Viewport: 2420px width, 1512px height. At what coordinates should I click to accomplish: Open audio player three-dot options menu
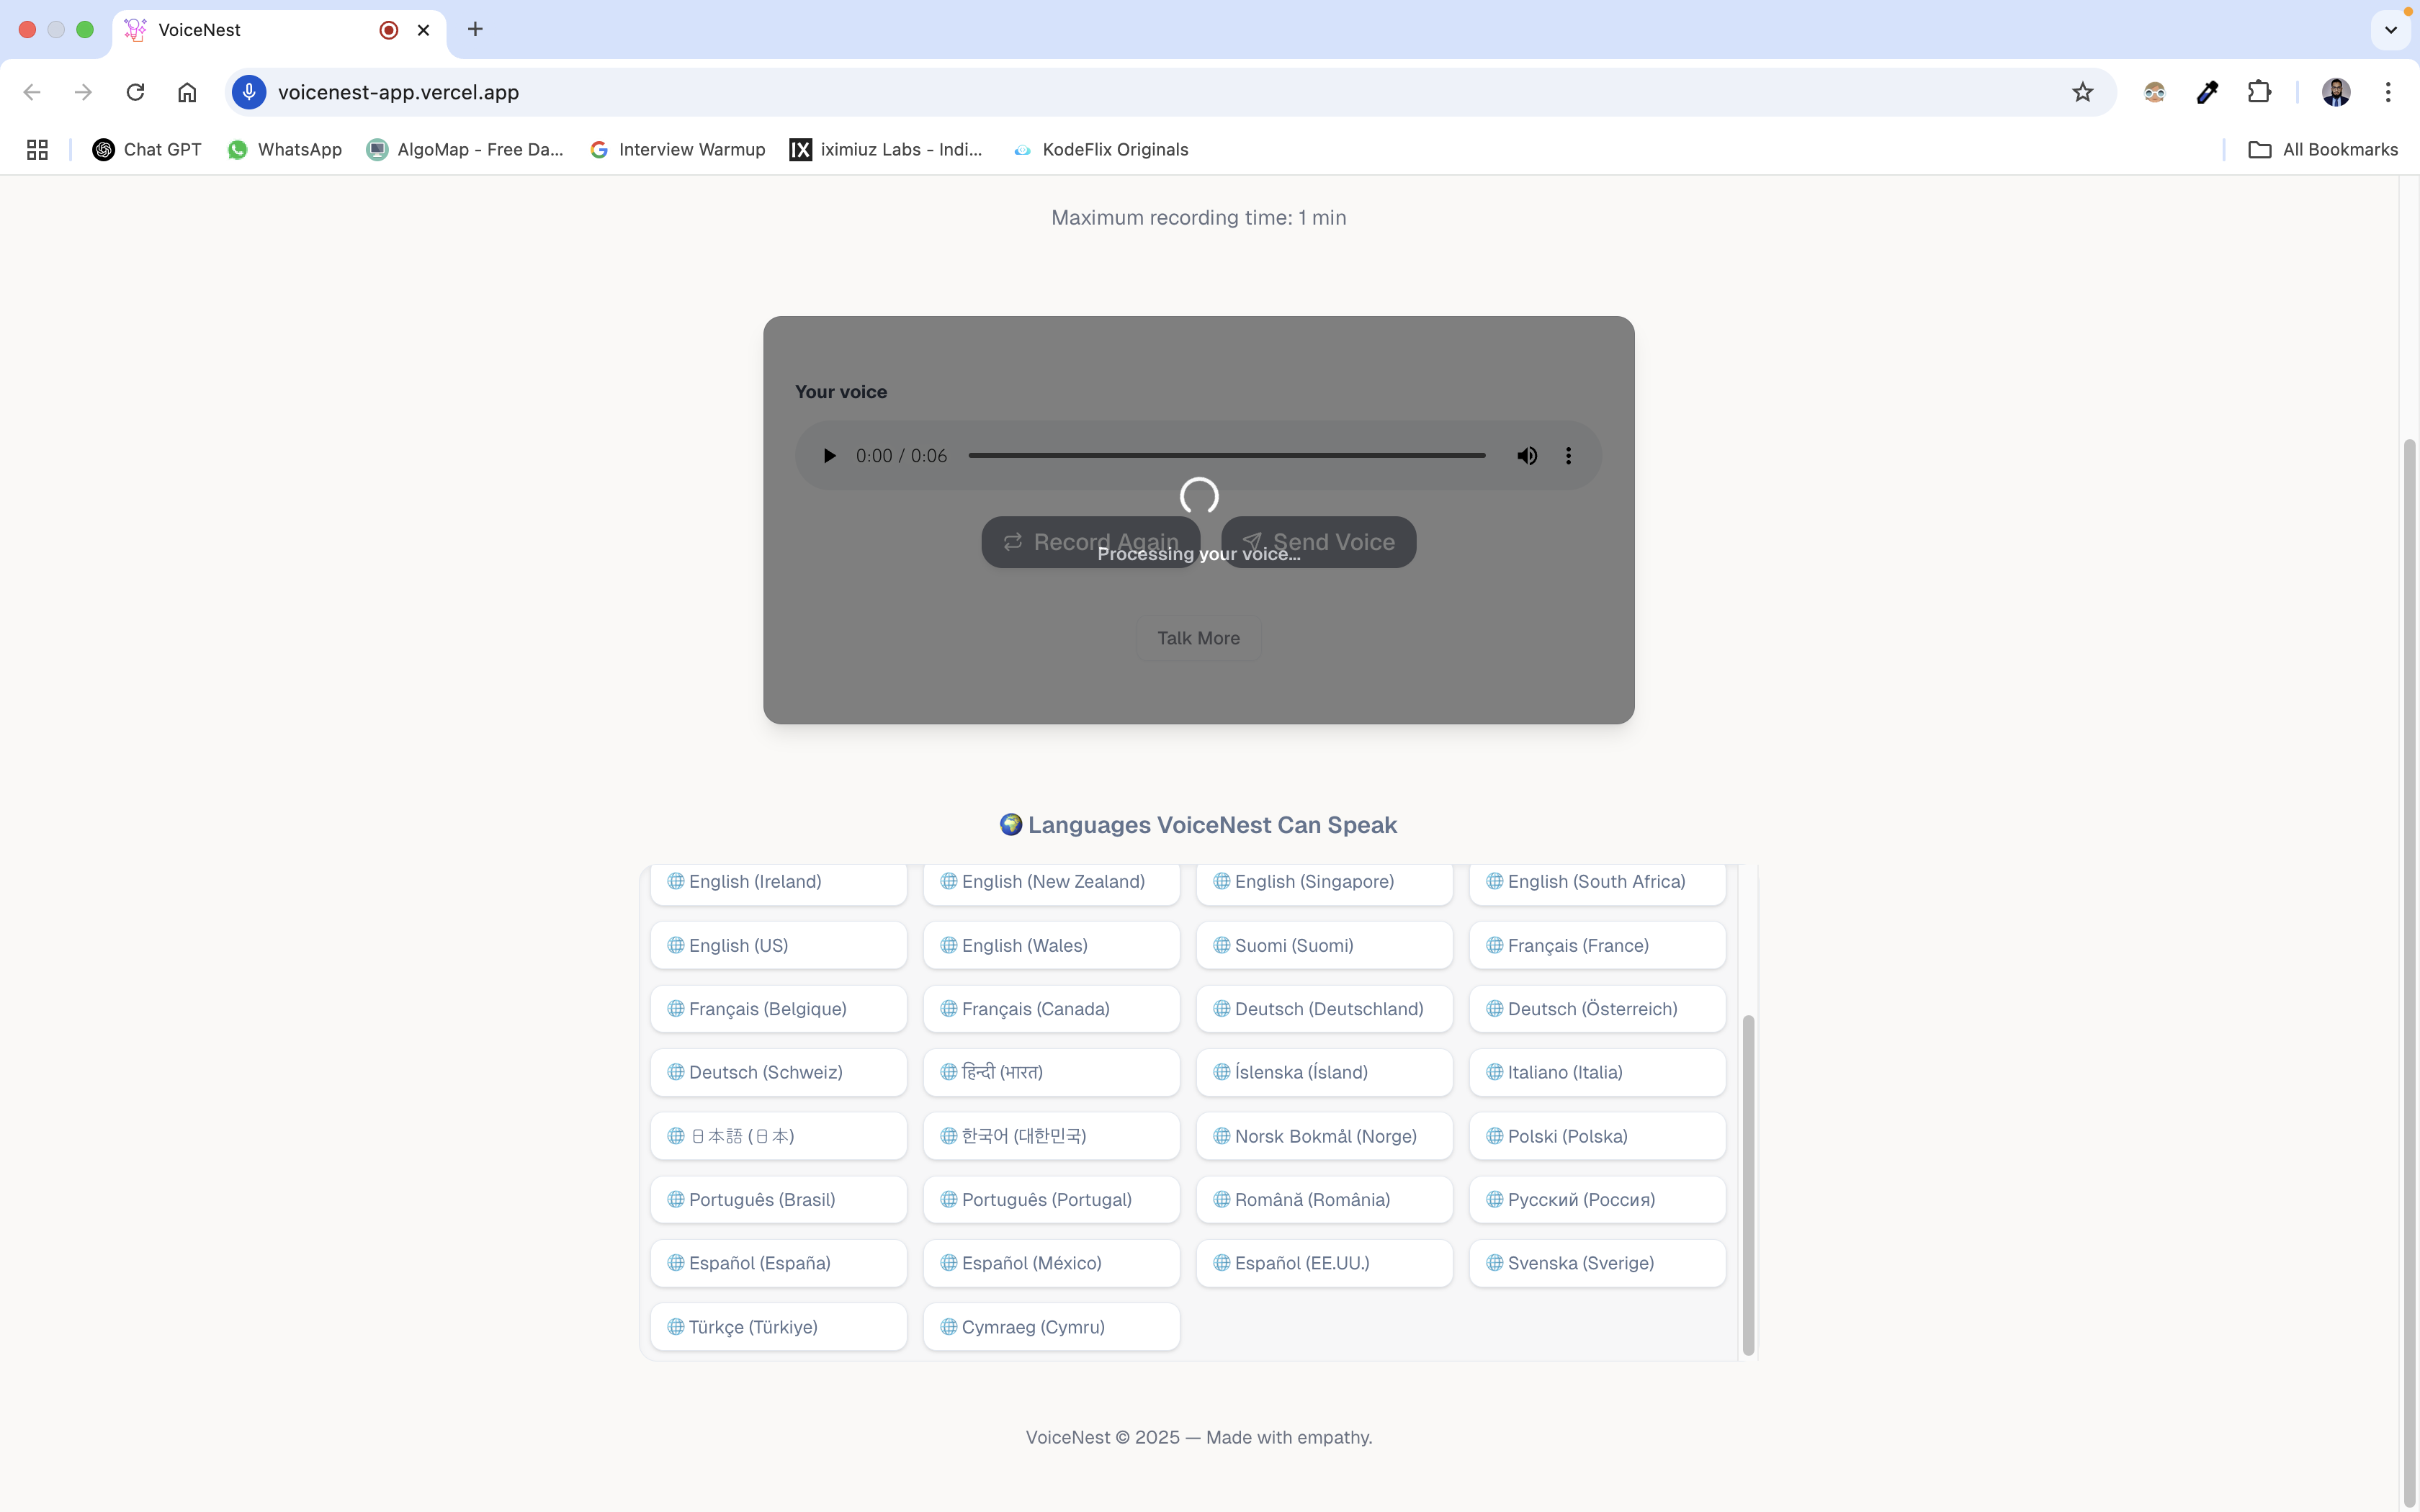pyautogui.click(x=1568, y=456)
